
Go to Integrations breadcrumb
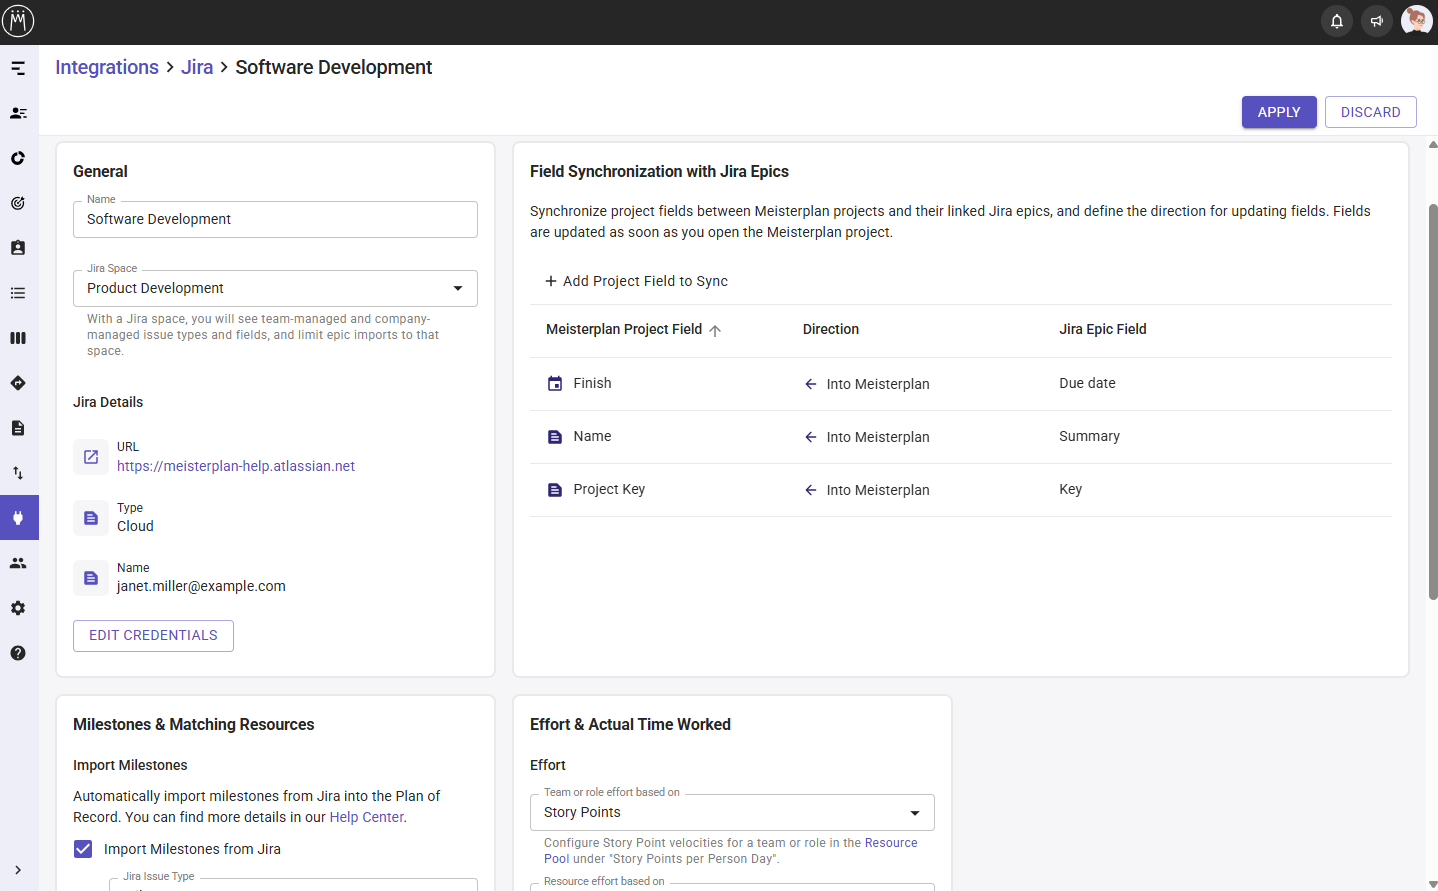[x=107, y=67]
